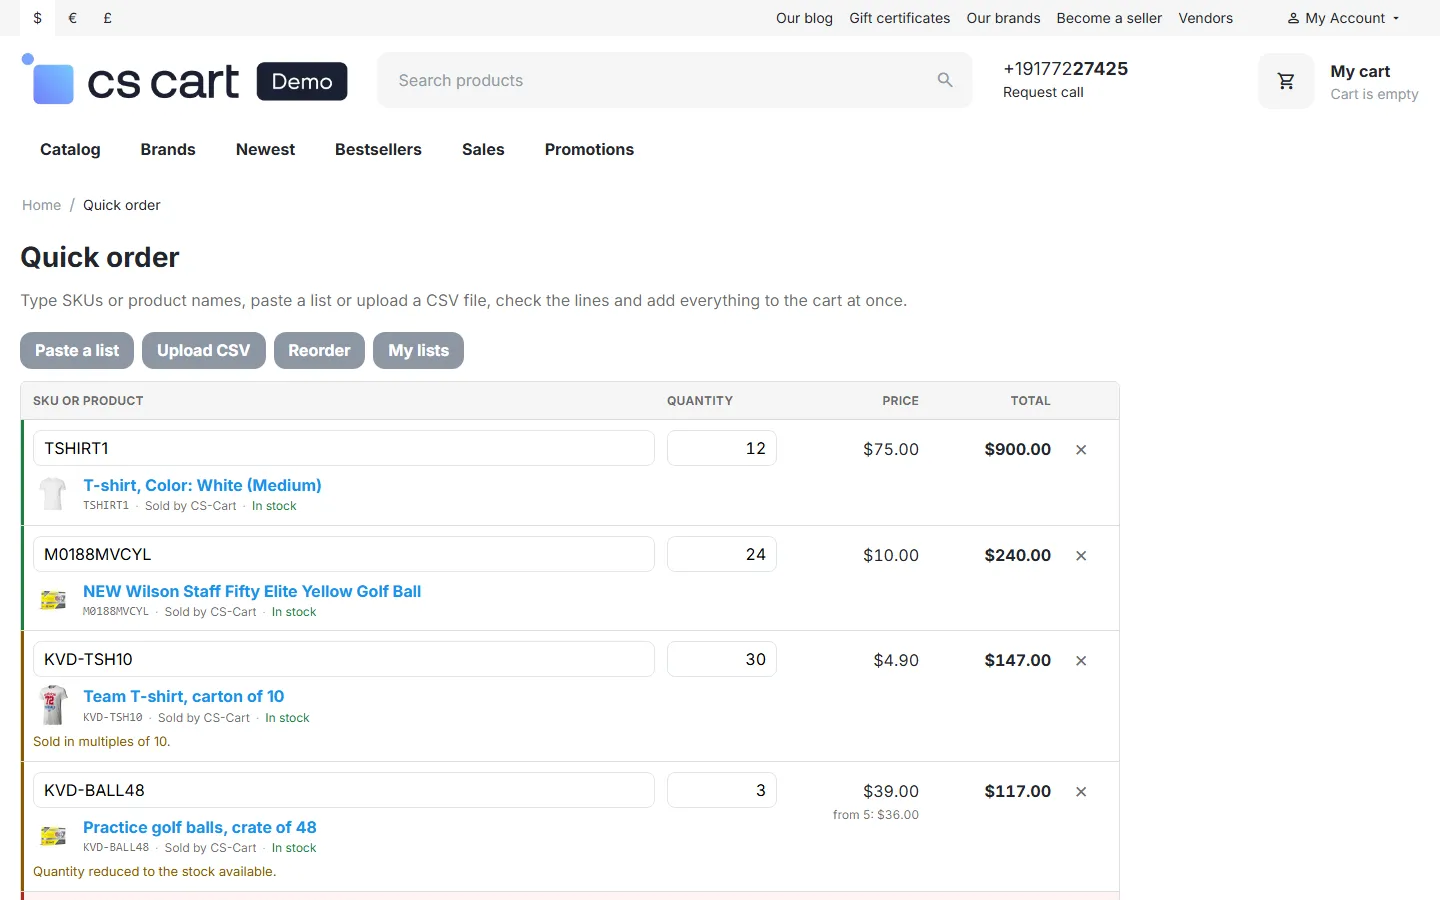The width and height of the screenshot is (1440, 900).
Task: Open the Become a seller link
Action: click(1109, 18)
